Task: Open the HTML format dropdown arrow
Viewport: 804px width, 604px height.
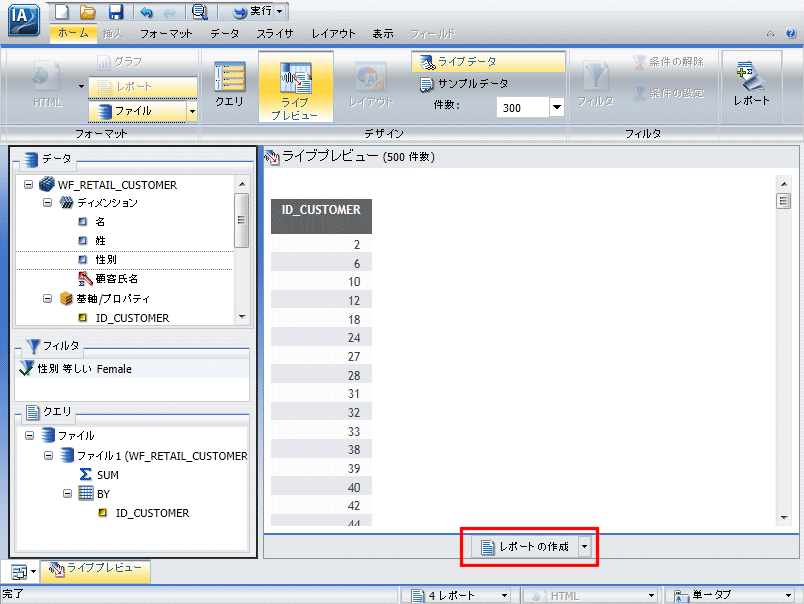Action: click(x=82, y=86)
